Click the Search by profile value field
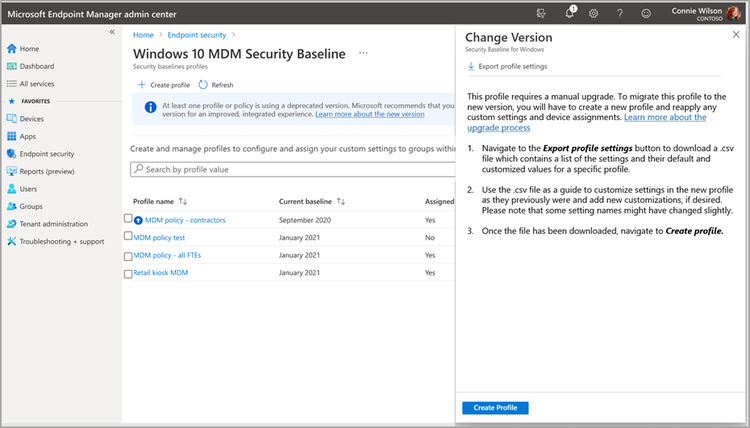750x428 pixels. coord(290,170)
